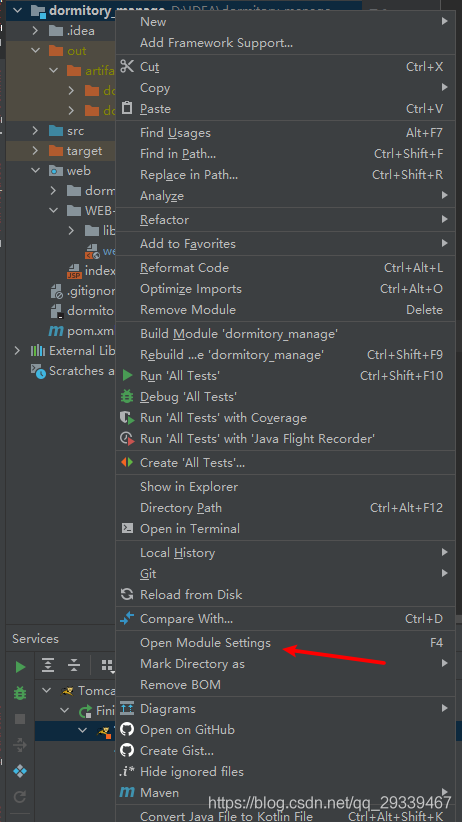This screenshot has height=822, width=462.
Task: Click the Open in Terminal icon
Action: [127, 528]
